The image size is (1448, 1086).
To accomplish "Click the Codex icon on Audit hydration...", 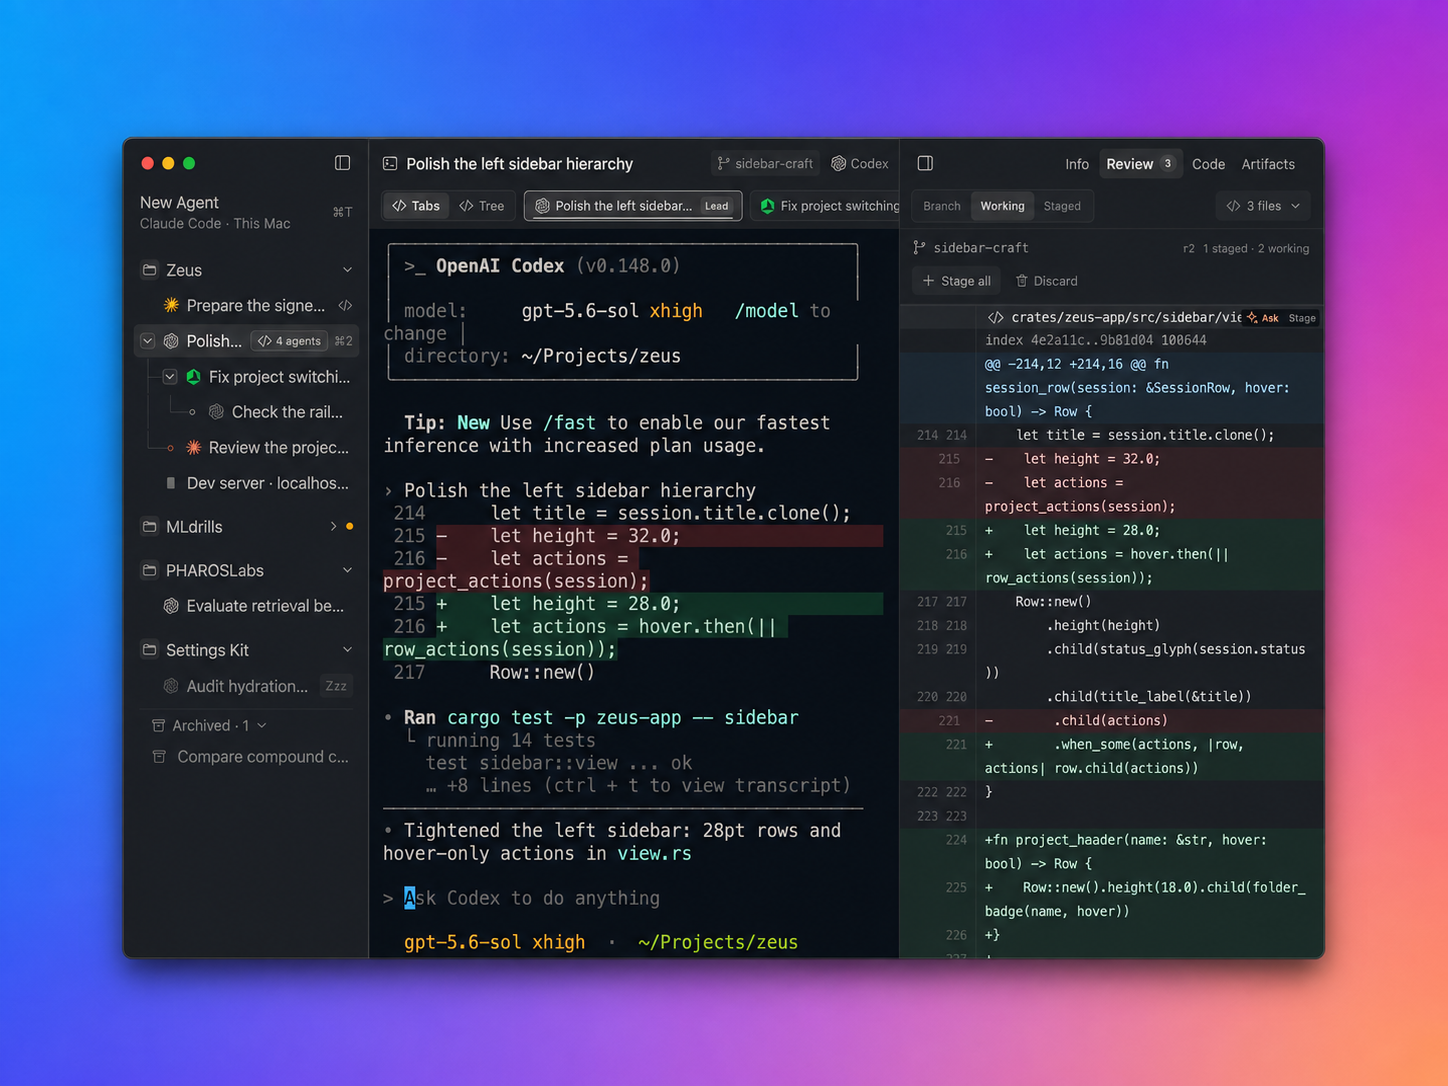I will (171, 686).
